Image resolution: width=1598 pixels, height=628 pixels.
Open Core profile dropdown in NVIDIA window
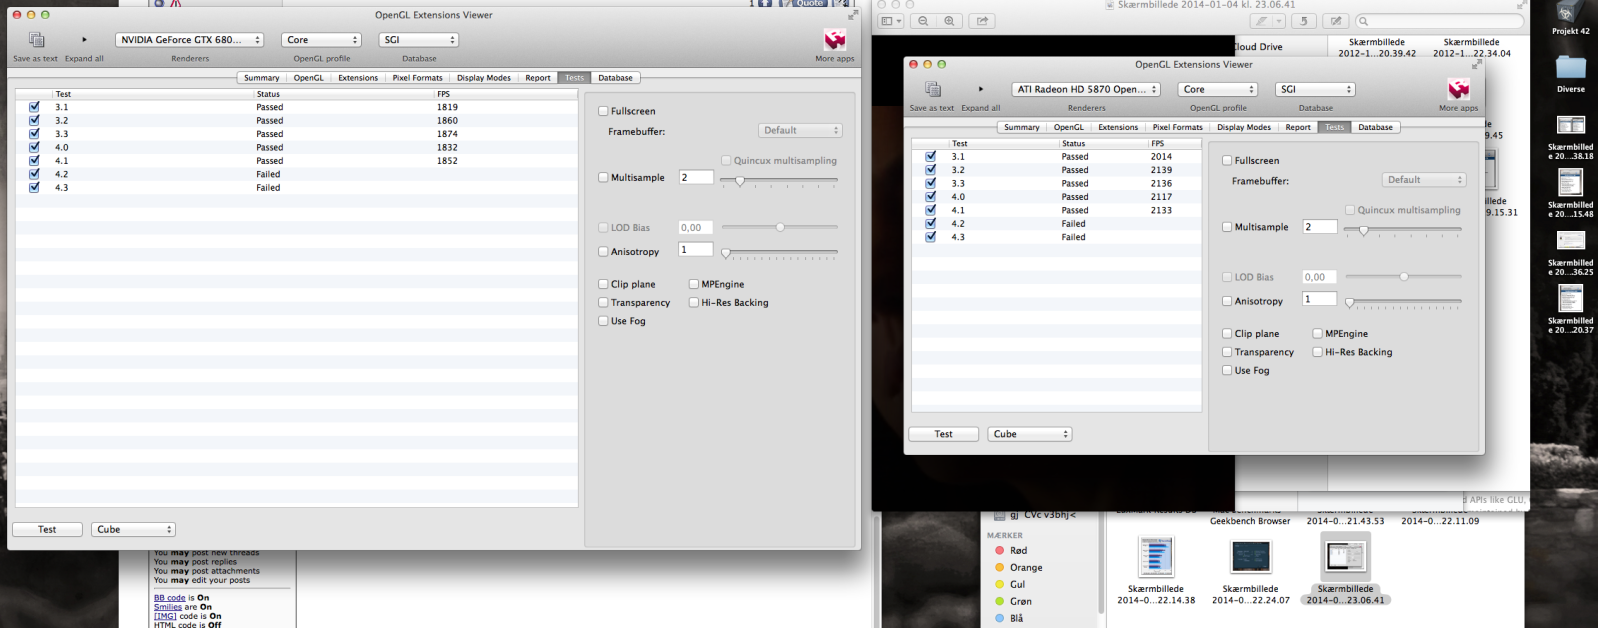pyautogui.click(x=321, y=40)
